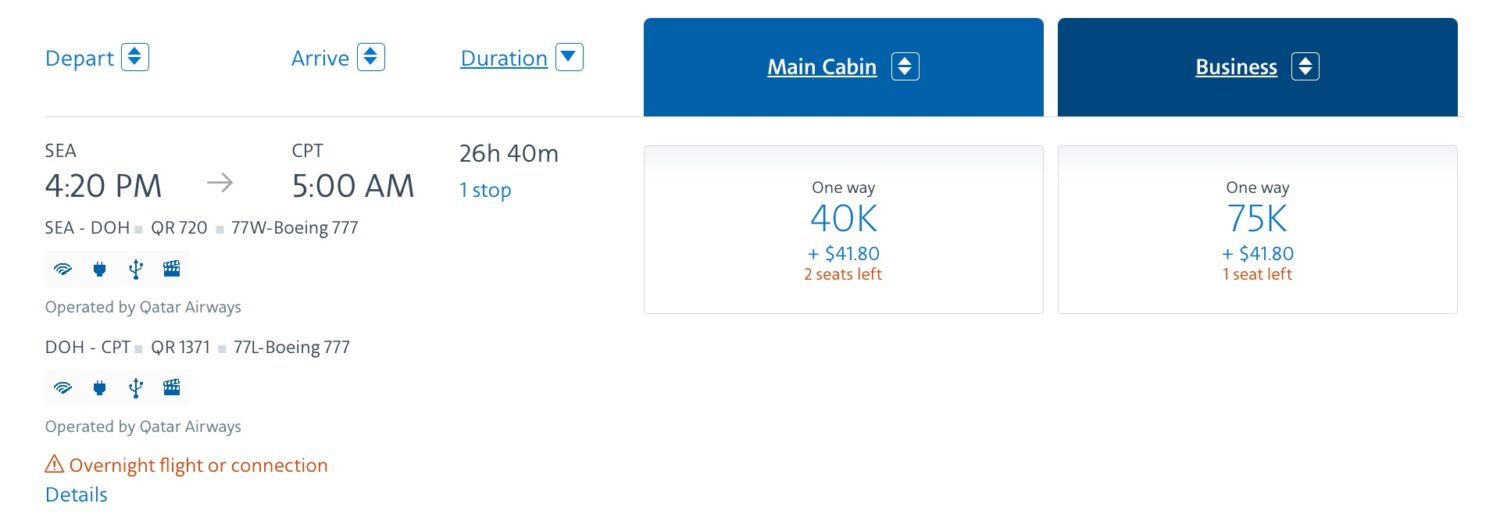Toggle the Depart sort arrows
The width and height of the screenshot is (1500, 514).
(135, 57)
